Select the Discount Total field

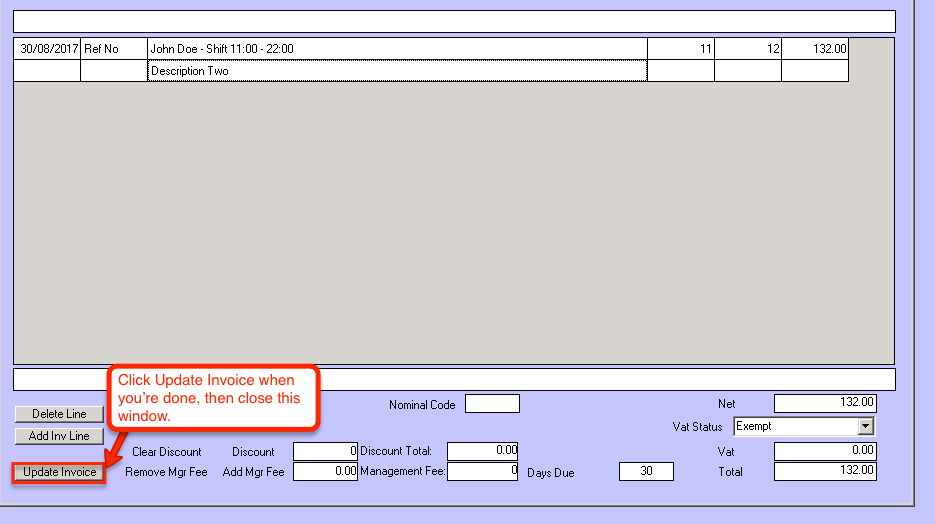click(x=482, y=451)
